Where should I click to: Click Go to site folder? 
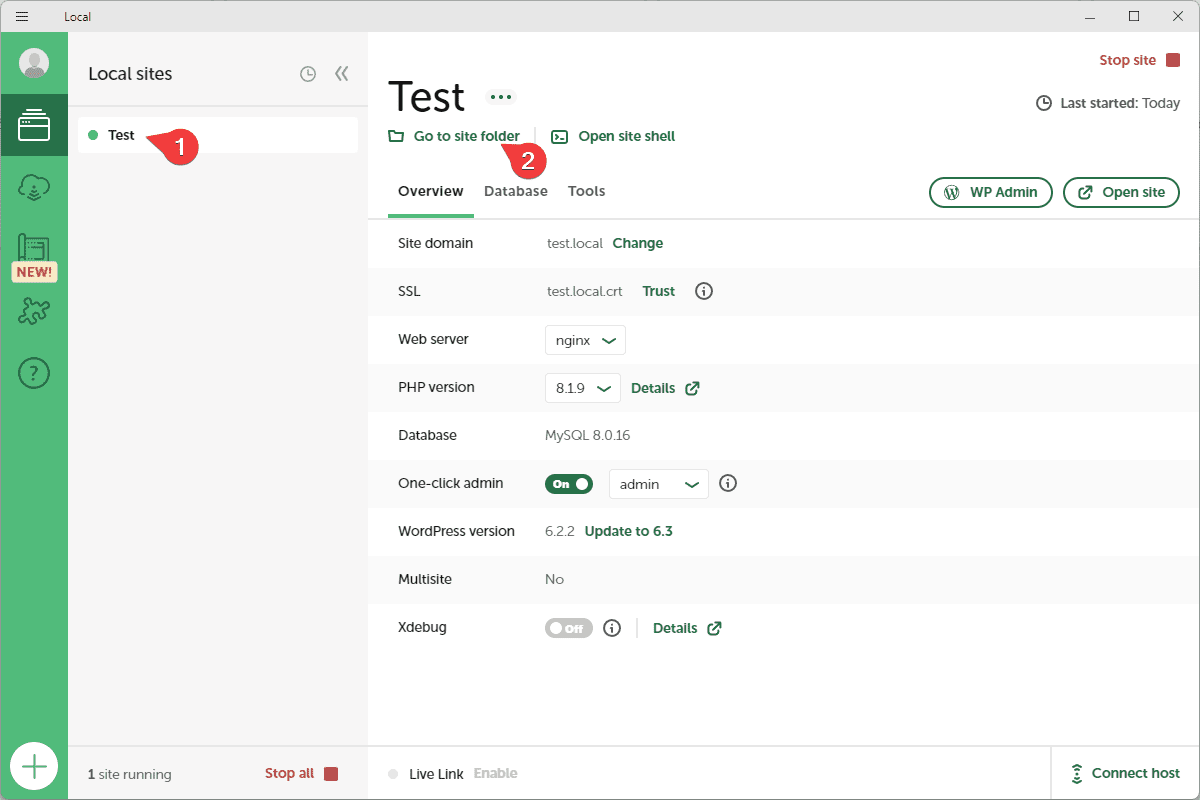(454, 136)
